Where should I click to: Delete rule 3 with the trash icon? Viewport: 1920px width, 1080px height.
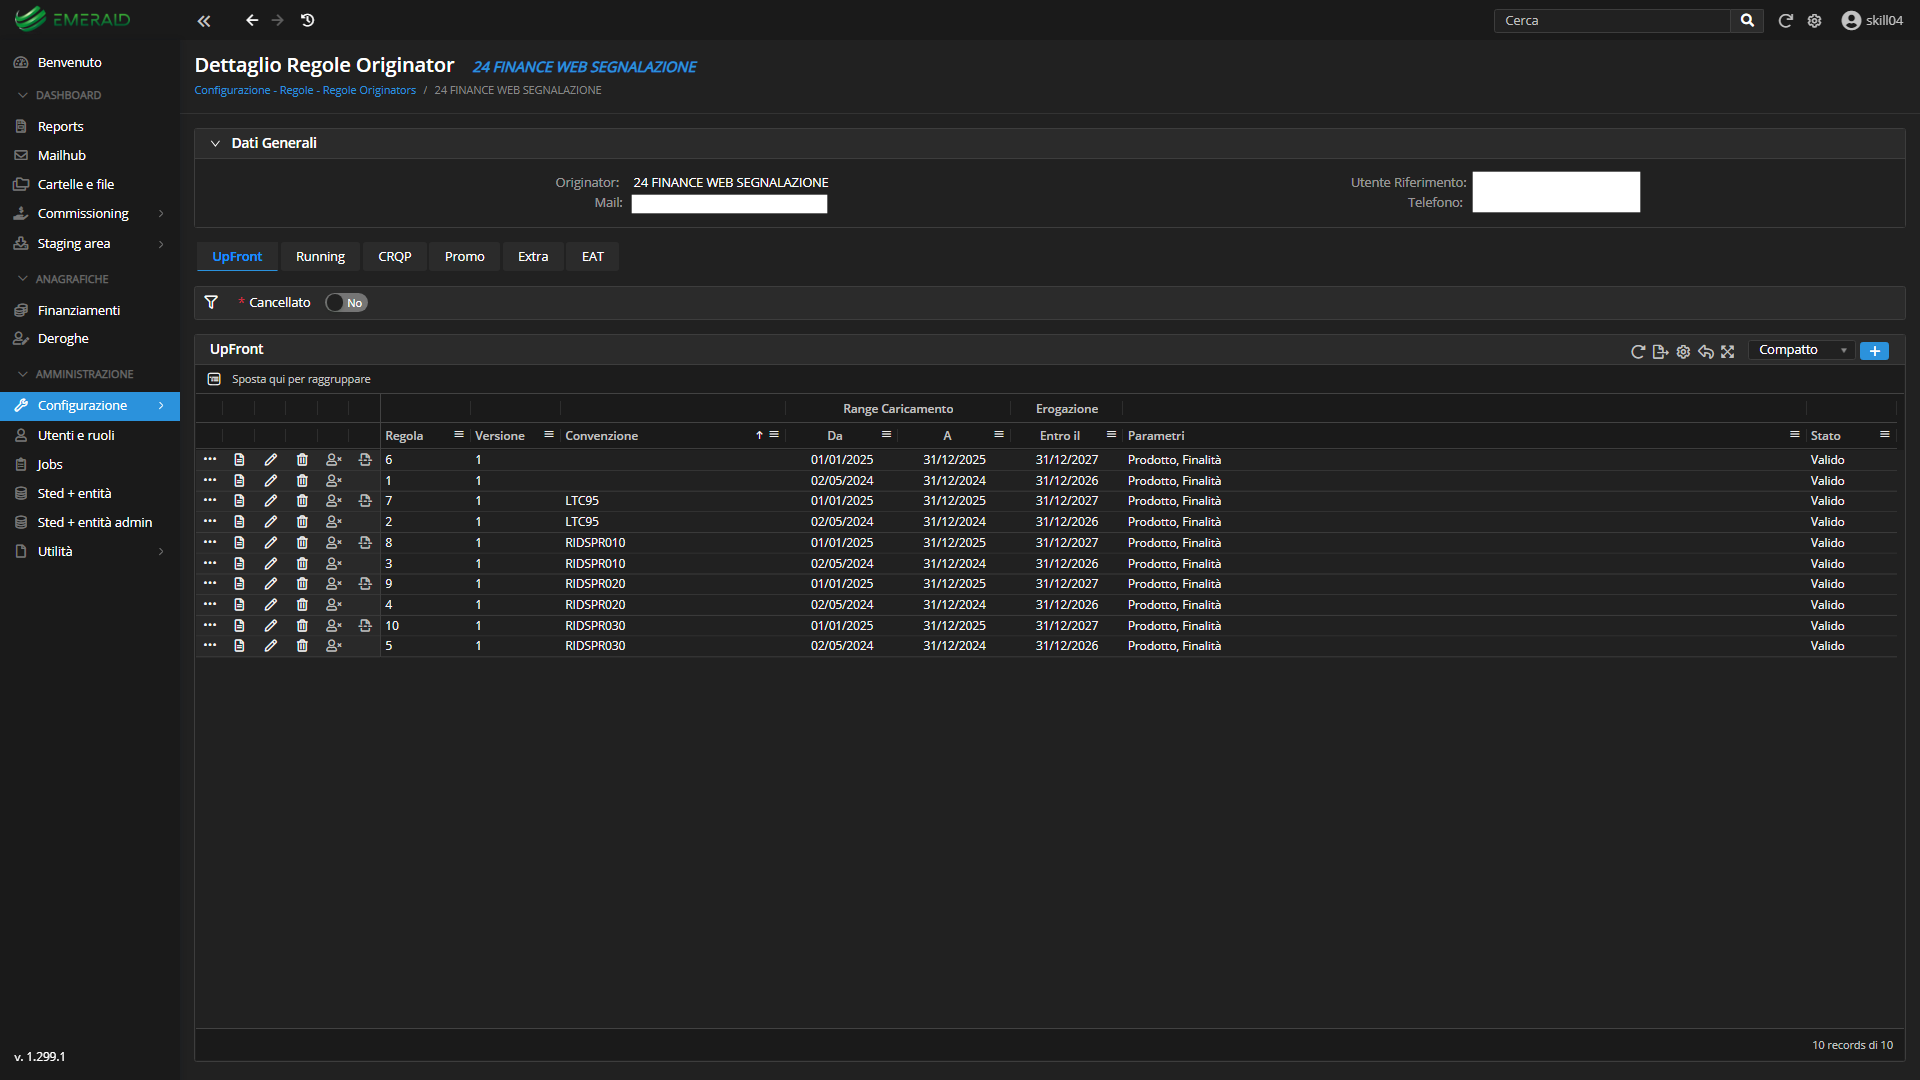coord(302,564)
